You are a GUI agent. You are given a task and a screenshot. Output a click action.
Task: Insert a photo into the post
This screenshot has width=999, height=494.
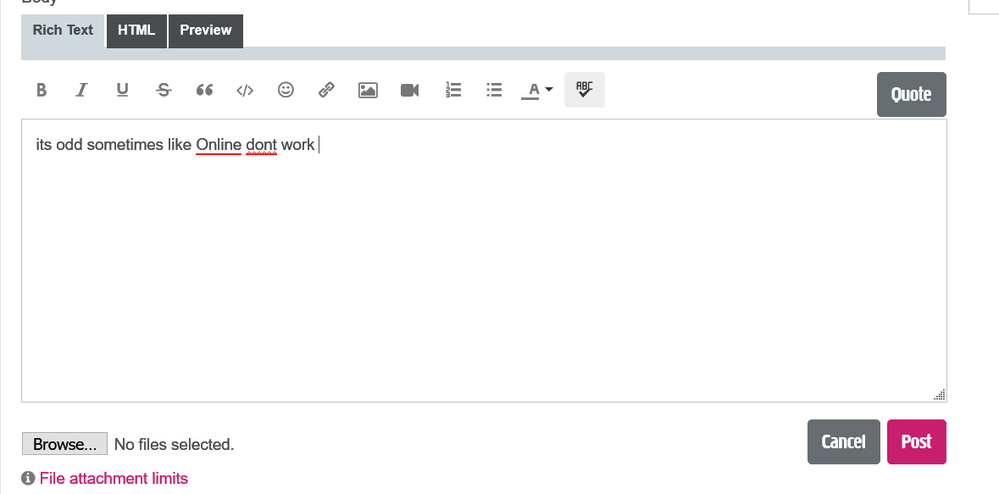(x=368, y=90)
